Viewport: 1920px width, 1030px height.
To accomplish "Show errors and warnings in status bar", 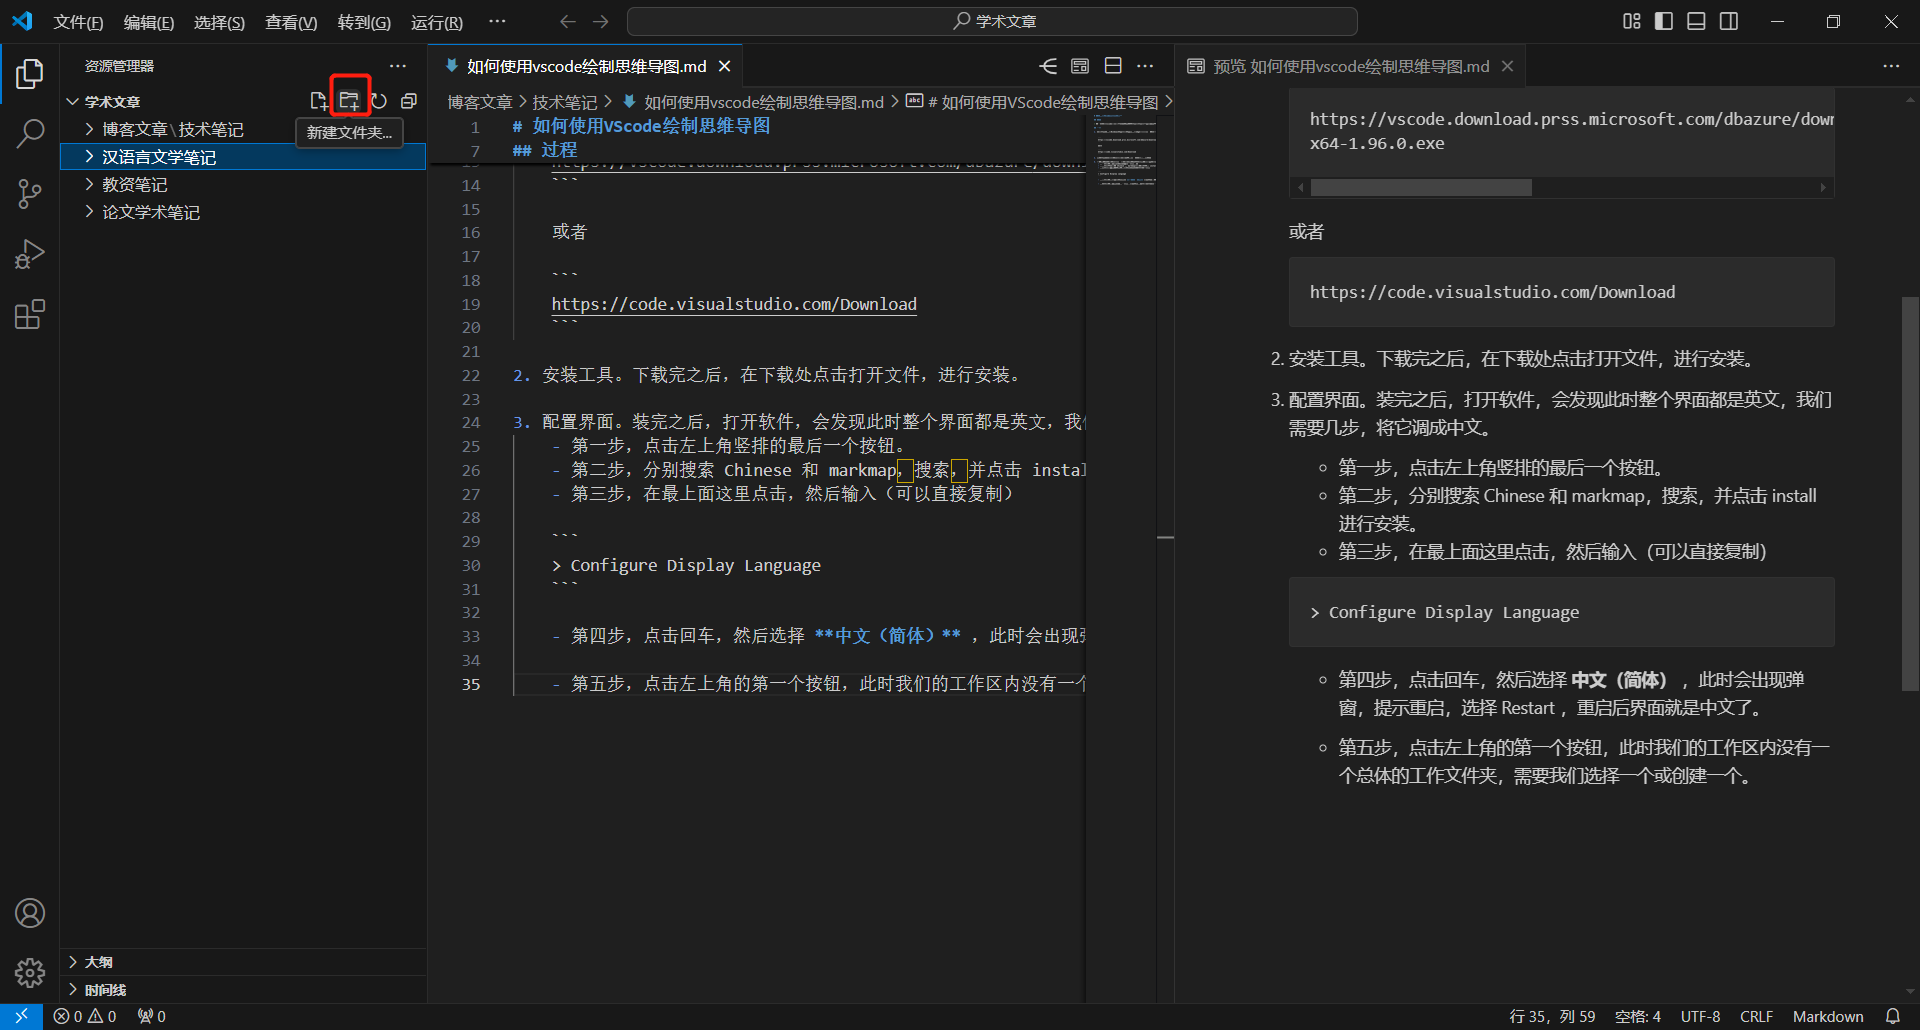I will (85, 1016).
